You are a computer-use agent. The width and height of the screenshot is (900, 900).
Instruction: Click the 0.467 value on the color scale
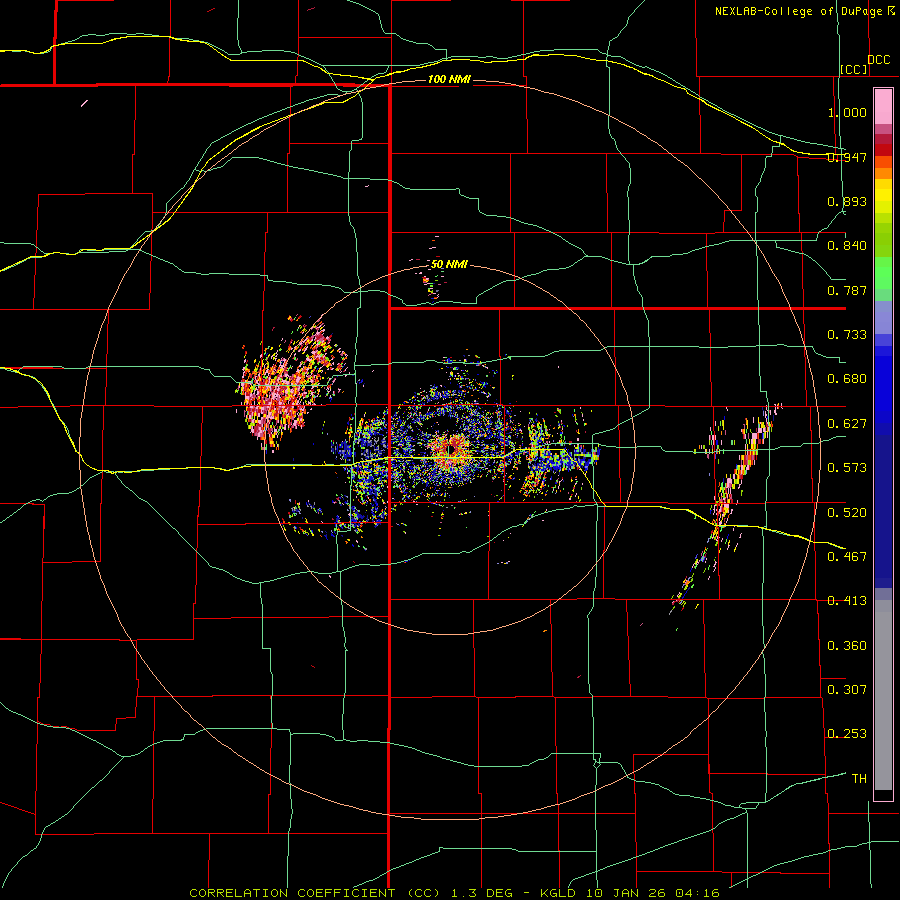847,556
